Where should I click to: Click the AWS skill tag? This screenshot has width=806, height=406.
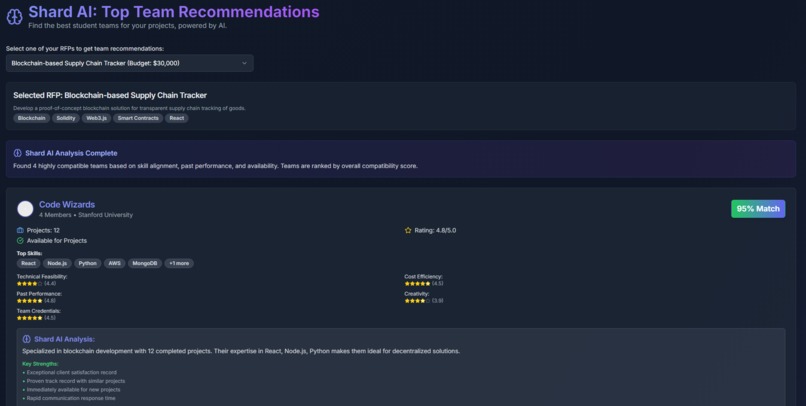click(114, 263)
